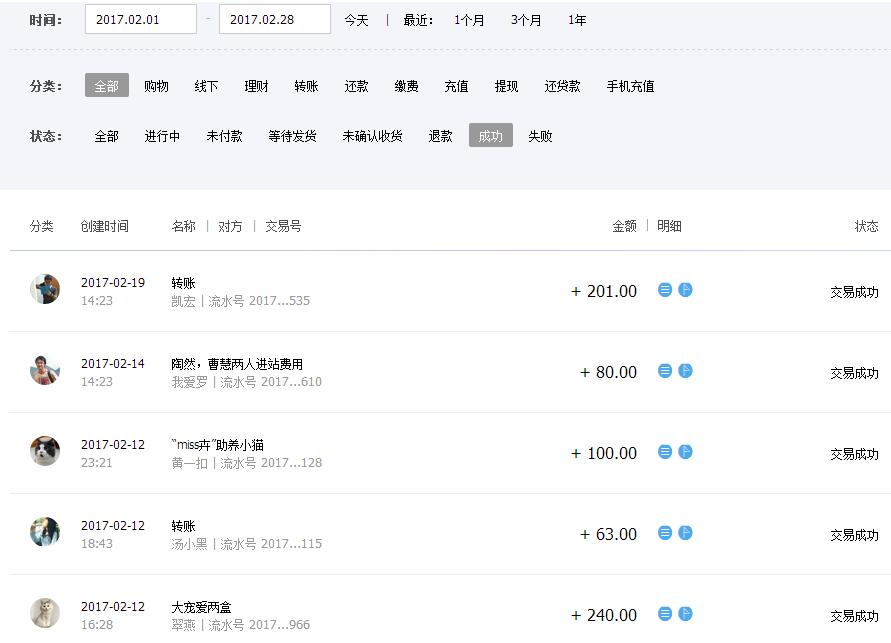
Task: Click start date field 2017.02.01
Action: (140, 19)
